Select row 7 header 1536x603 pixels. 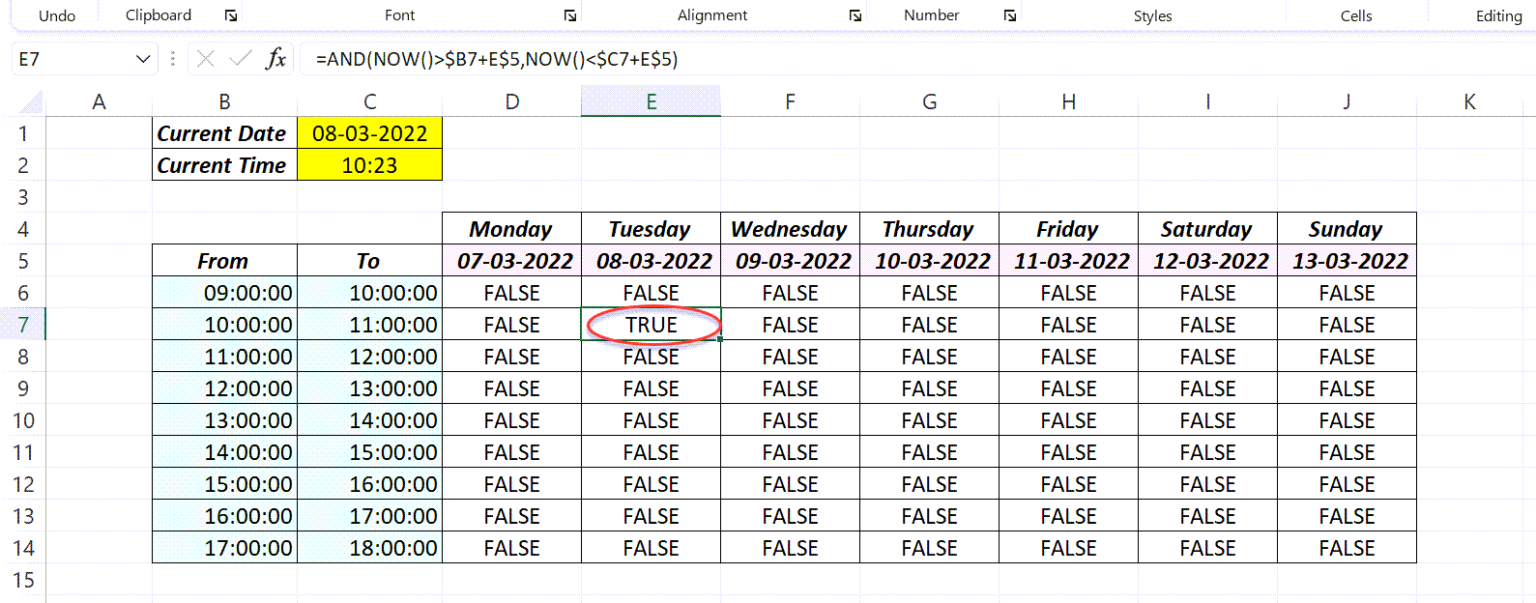(23, 324)
